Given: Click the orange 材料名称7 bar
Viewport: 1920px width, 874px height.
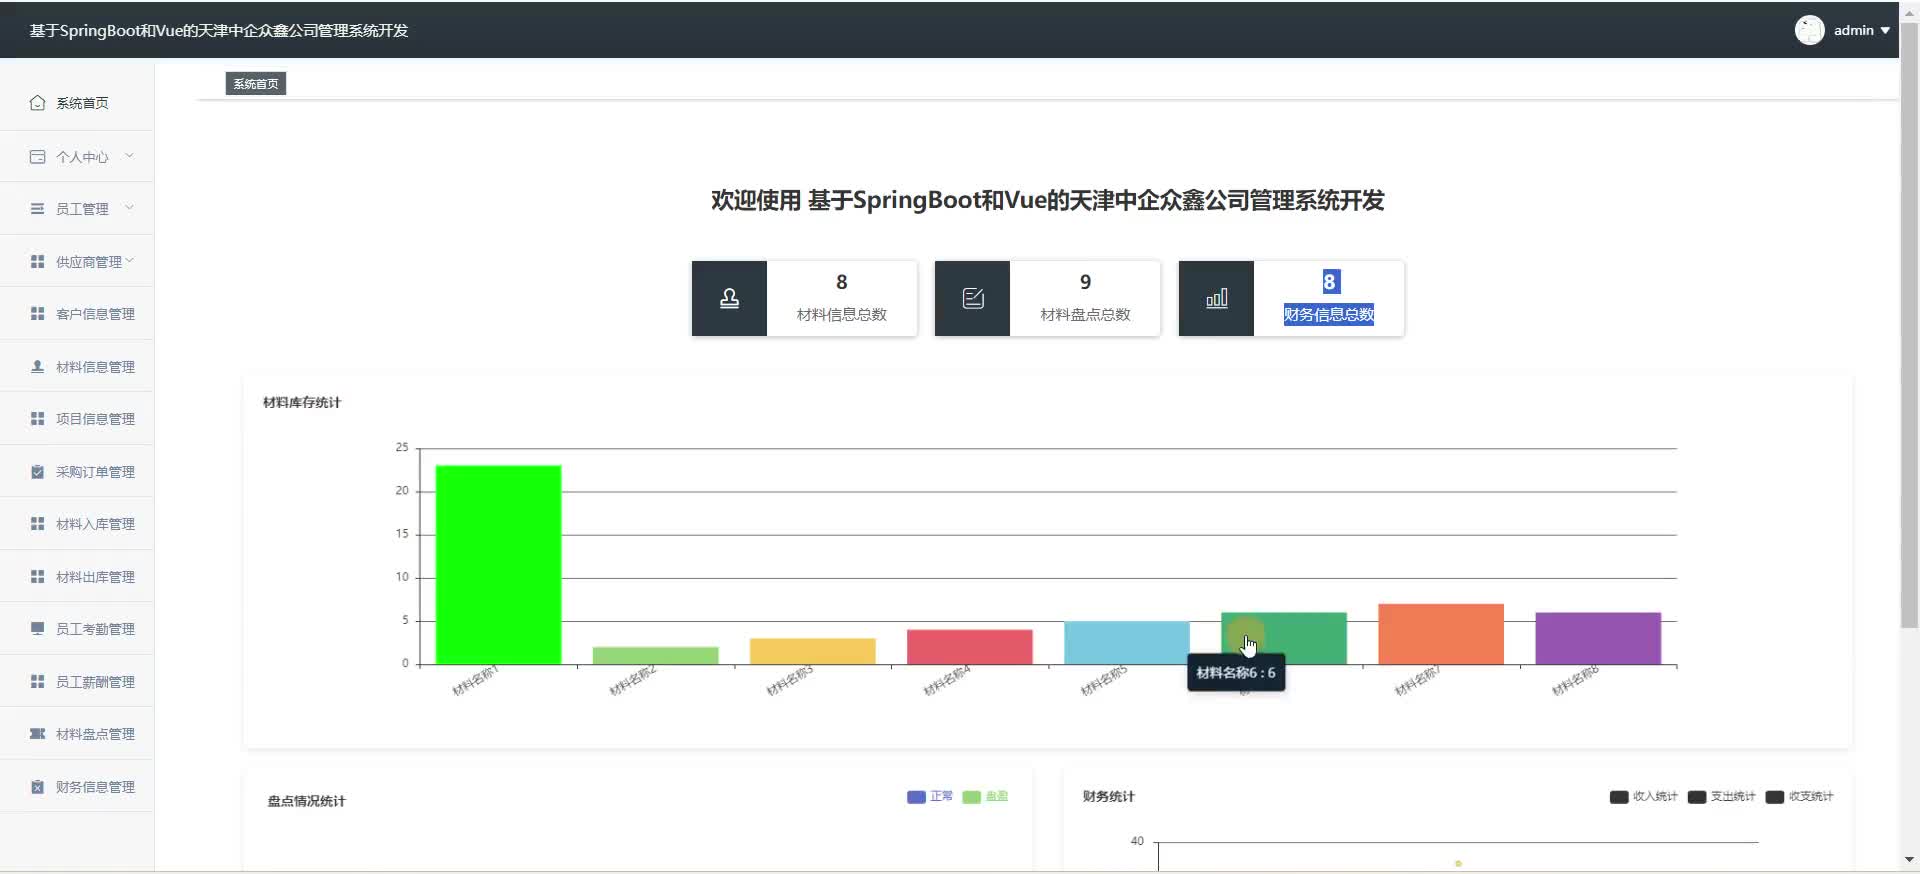Looking at the screenshot, I should pos(1441,634).
